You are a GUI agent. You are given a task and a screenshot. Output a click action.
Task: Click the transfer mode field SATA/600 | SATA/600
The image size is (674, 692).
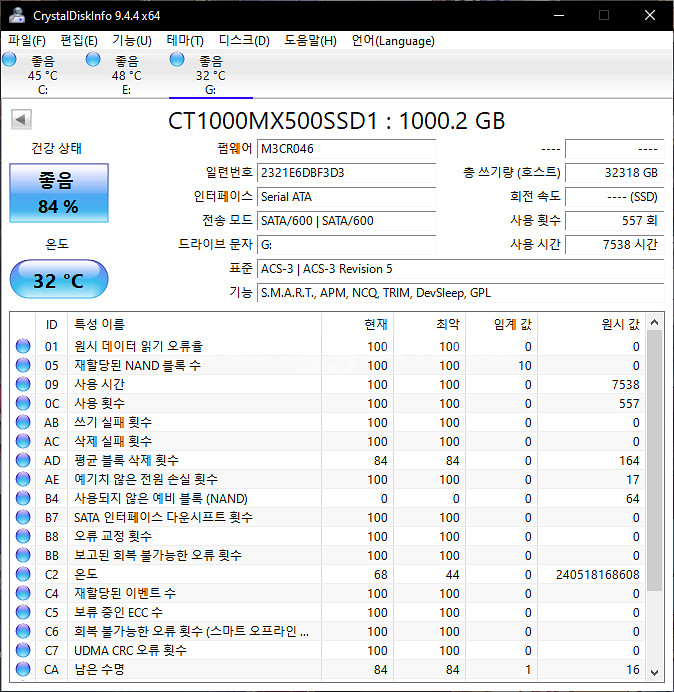point(346,221)
